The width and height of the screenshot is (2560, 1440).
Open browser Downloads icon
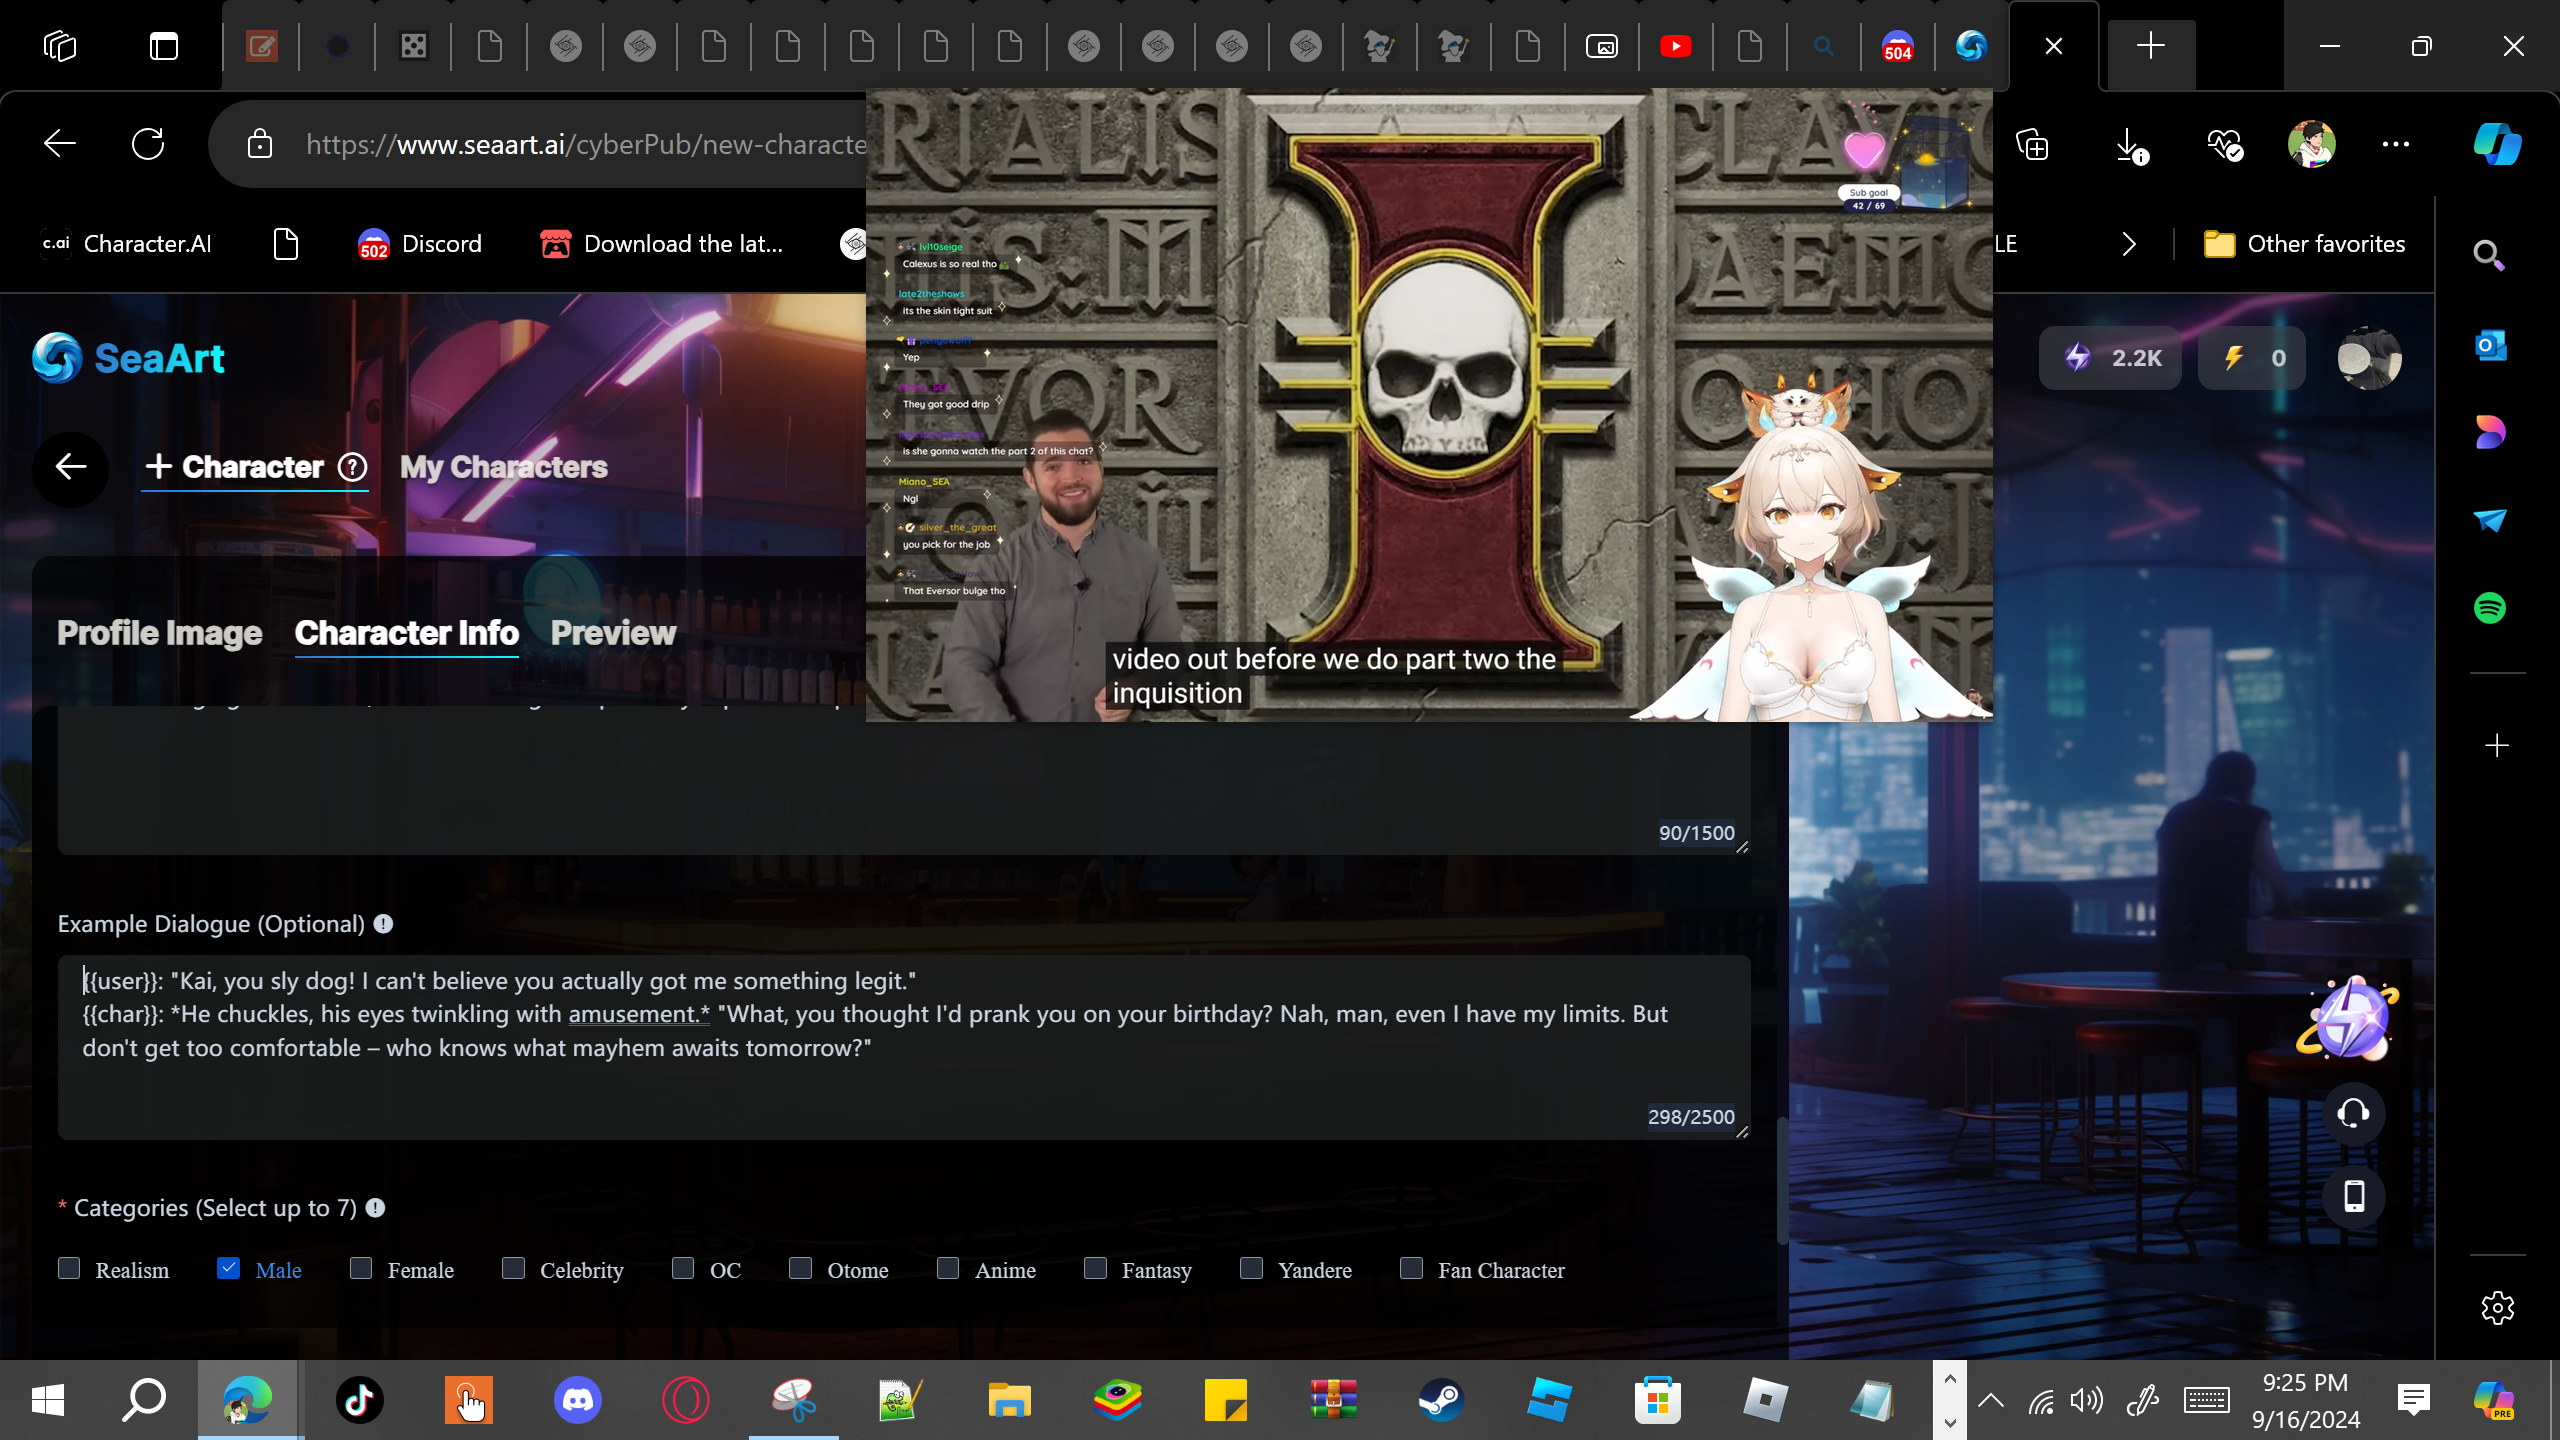coord(2130,146)
